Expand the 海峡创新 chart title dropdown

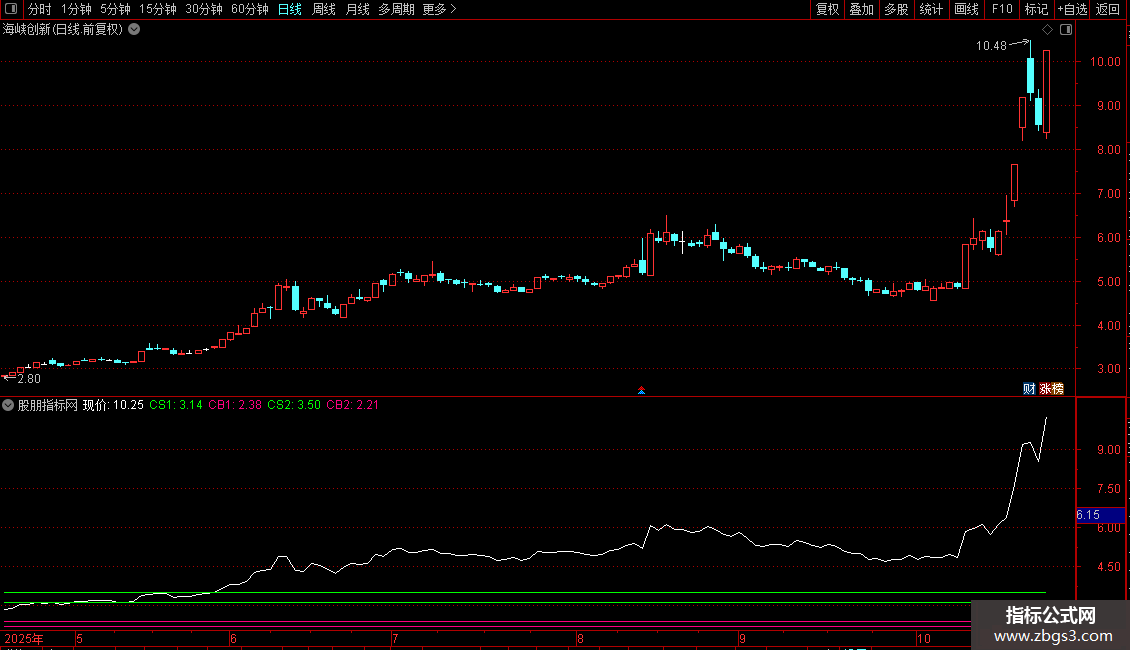[x=134, y=30]
